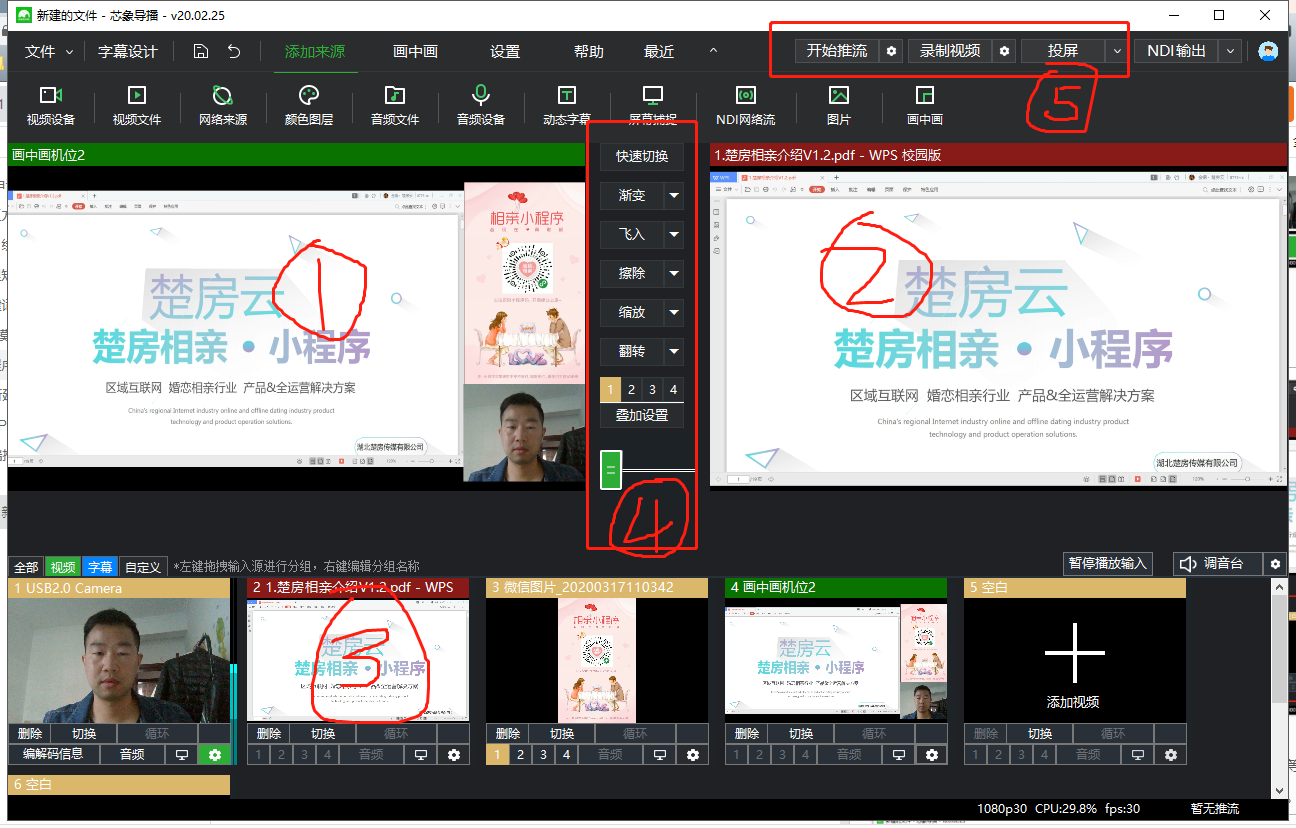The height and width of the screenshot is (828, 1296).
Task: Filter inputs by the 视频 group tab
Action: click(64, 567)
